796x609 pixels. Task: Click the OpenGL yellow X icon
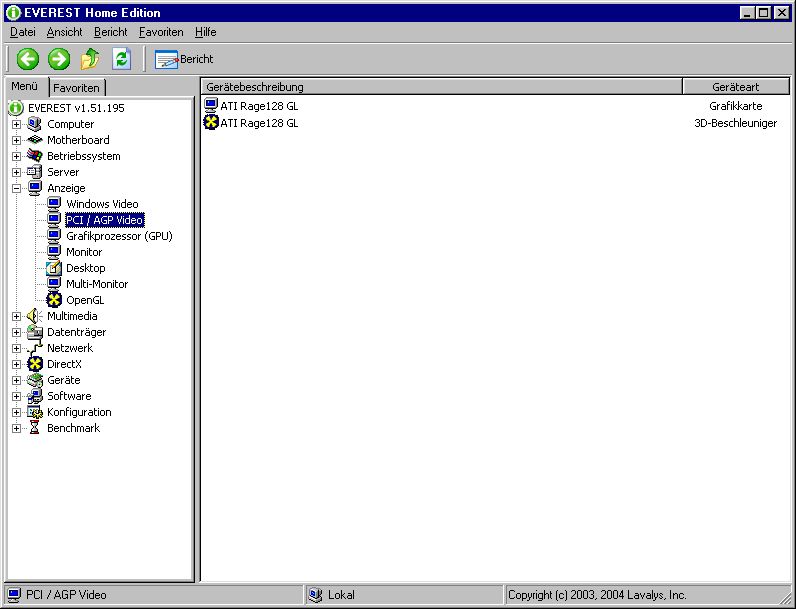(x=54, y=299)
